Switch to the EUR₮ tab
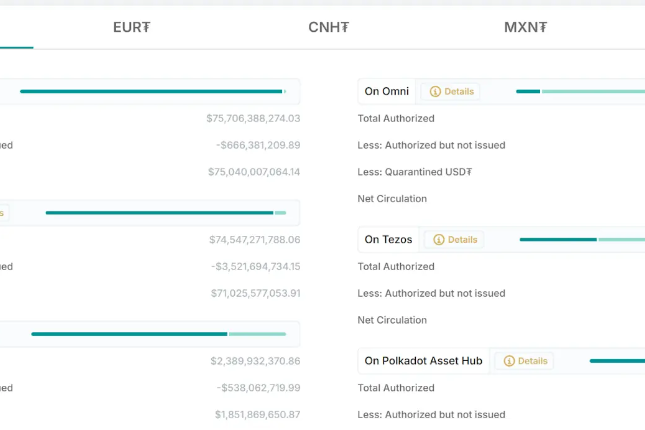Viewport: 645px width, 430px height. (x=132, y=27)
